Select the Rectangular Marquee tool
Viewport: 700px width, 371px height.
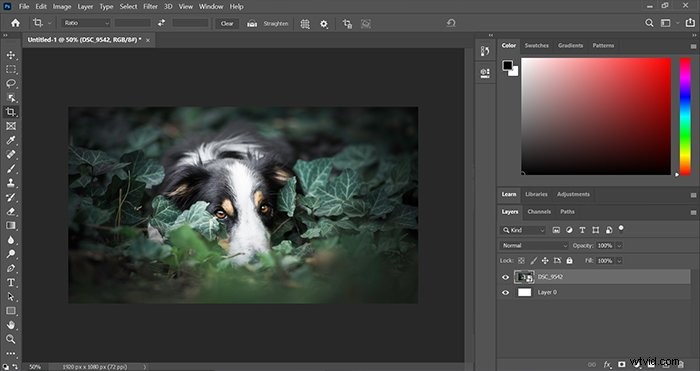click(11, 69)
